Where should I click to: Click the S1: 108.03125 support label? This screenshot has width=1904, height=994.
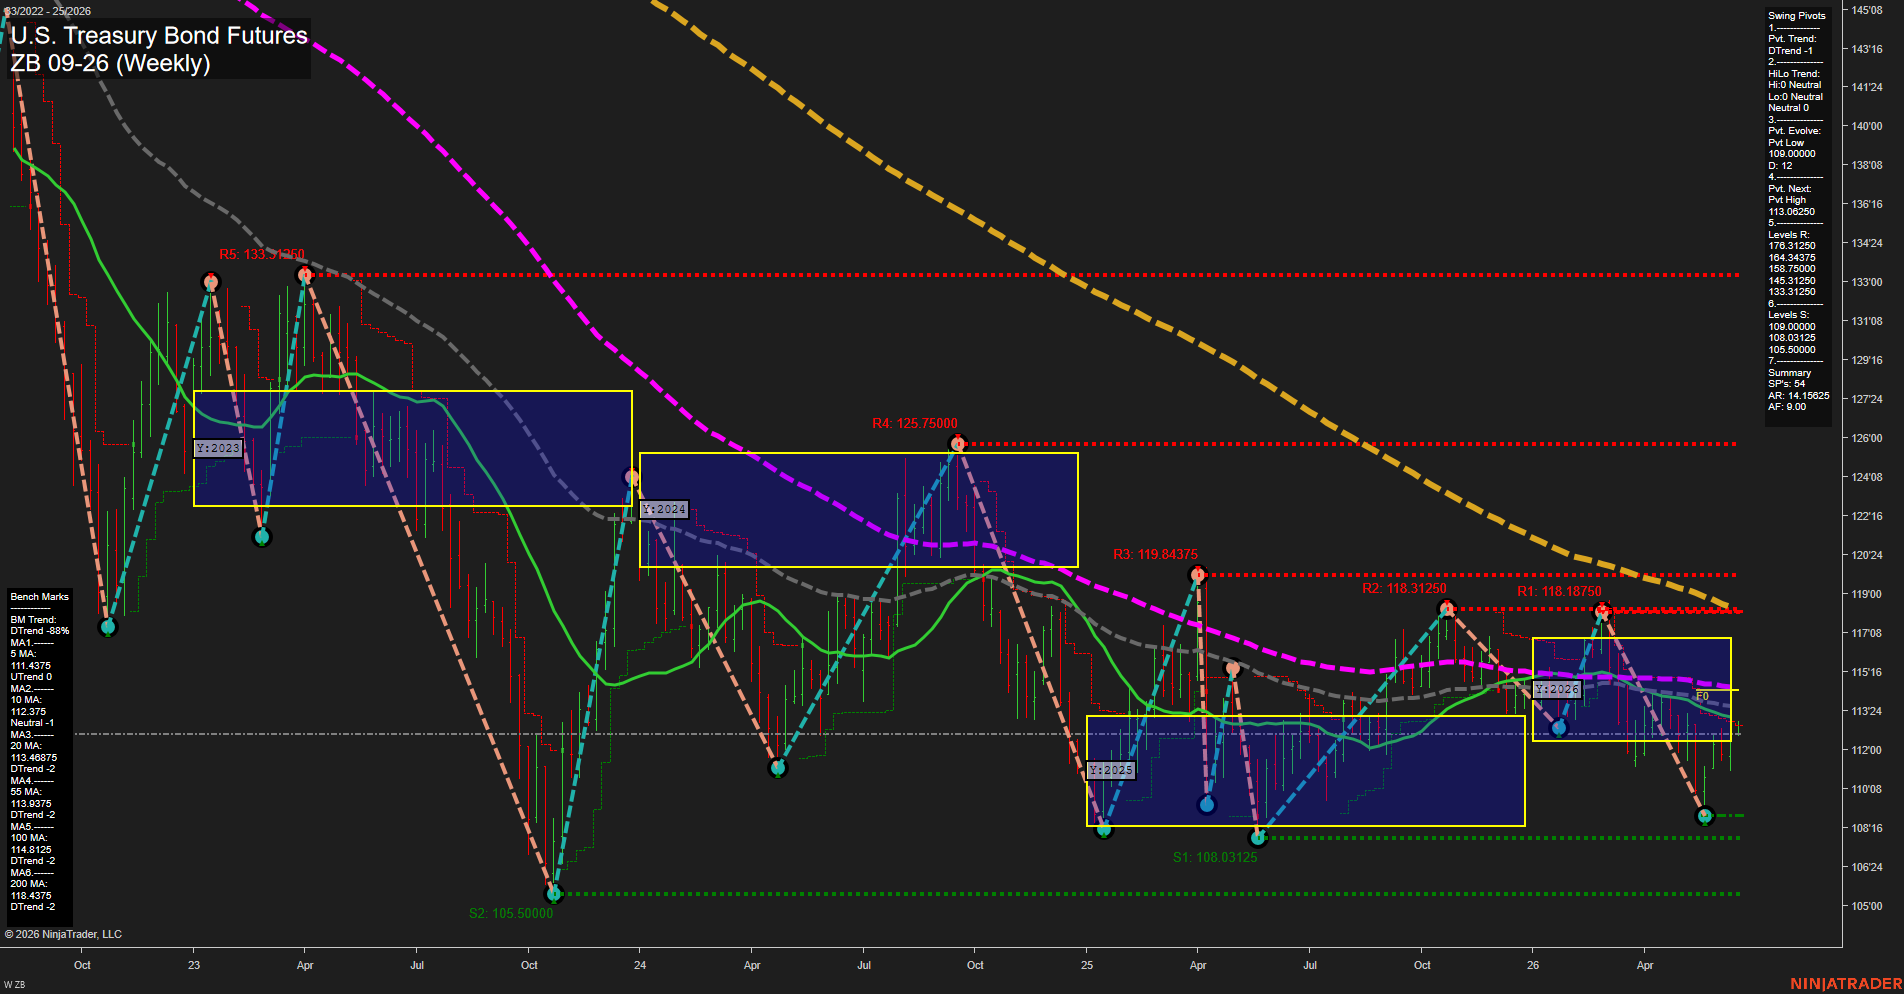point(1215,858)
